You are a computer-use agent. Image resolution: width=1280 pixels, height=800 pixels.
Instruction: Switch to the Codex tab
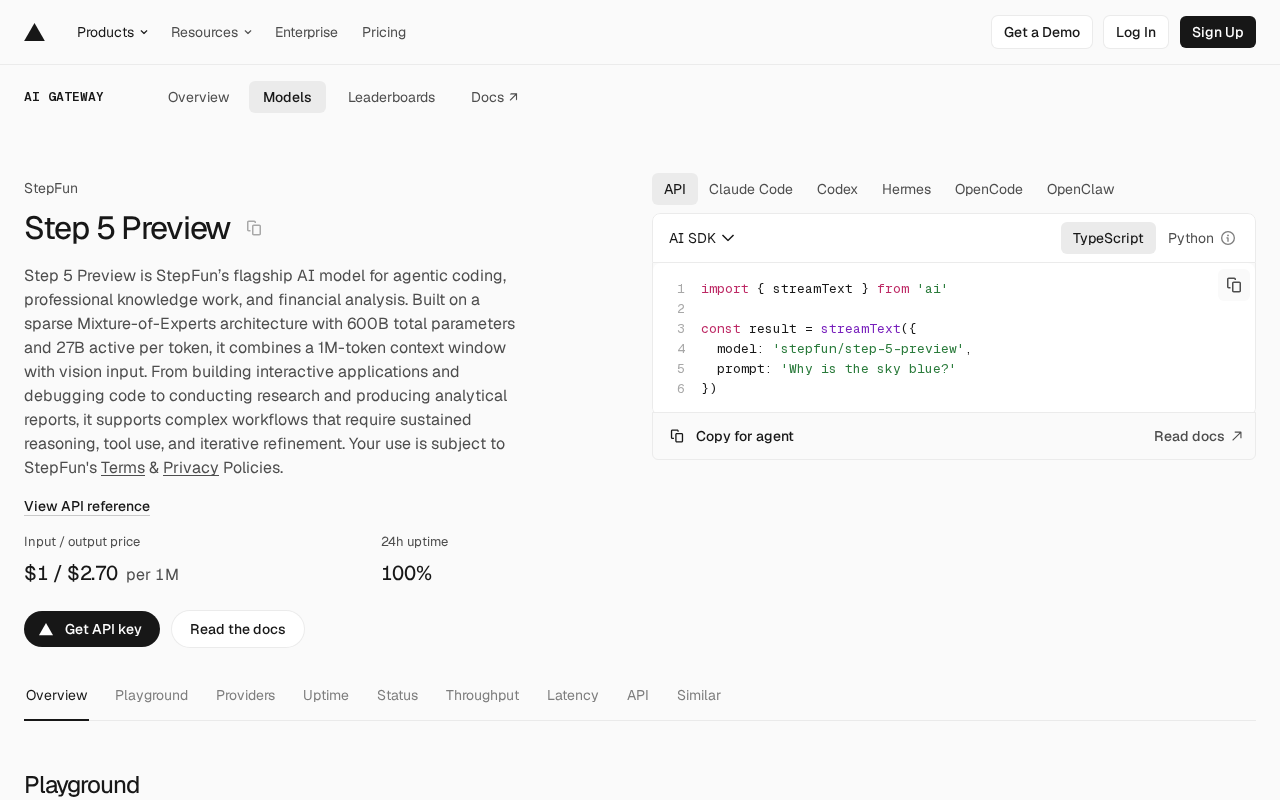point(837,189)
